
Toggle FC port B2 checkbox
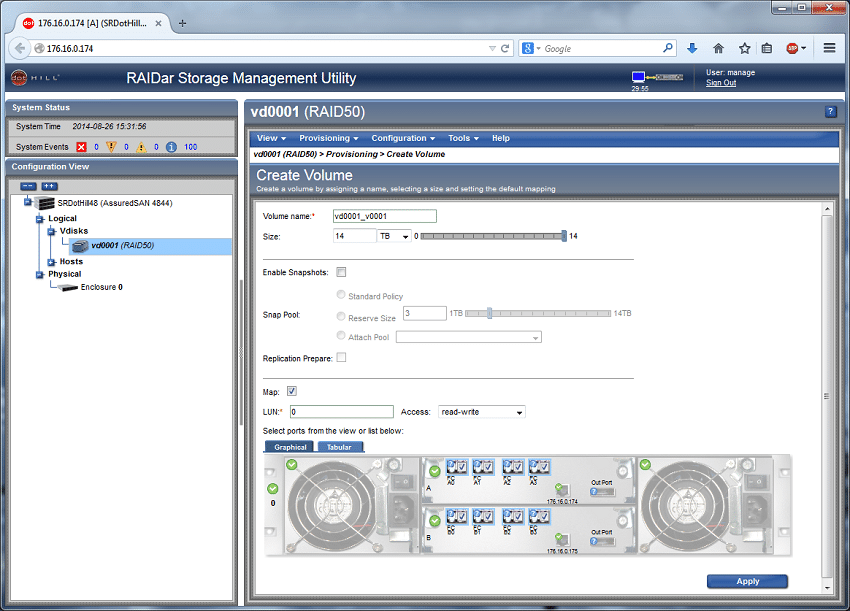518,516
